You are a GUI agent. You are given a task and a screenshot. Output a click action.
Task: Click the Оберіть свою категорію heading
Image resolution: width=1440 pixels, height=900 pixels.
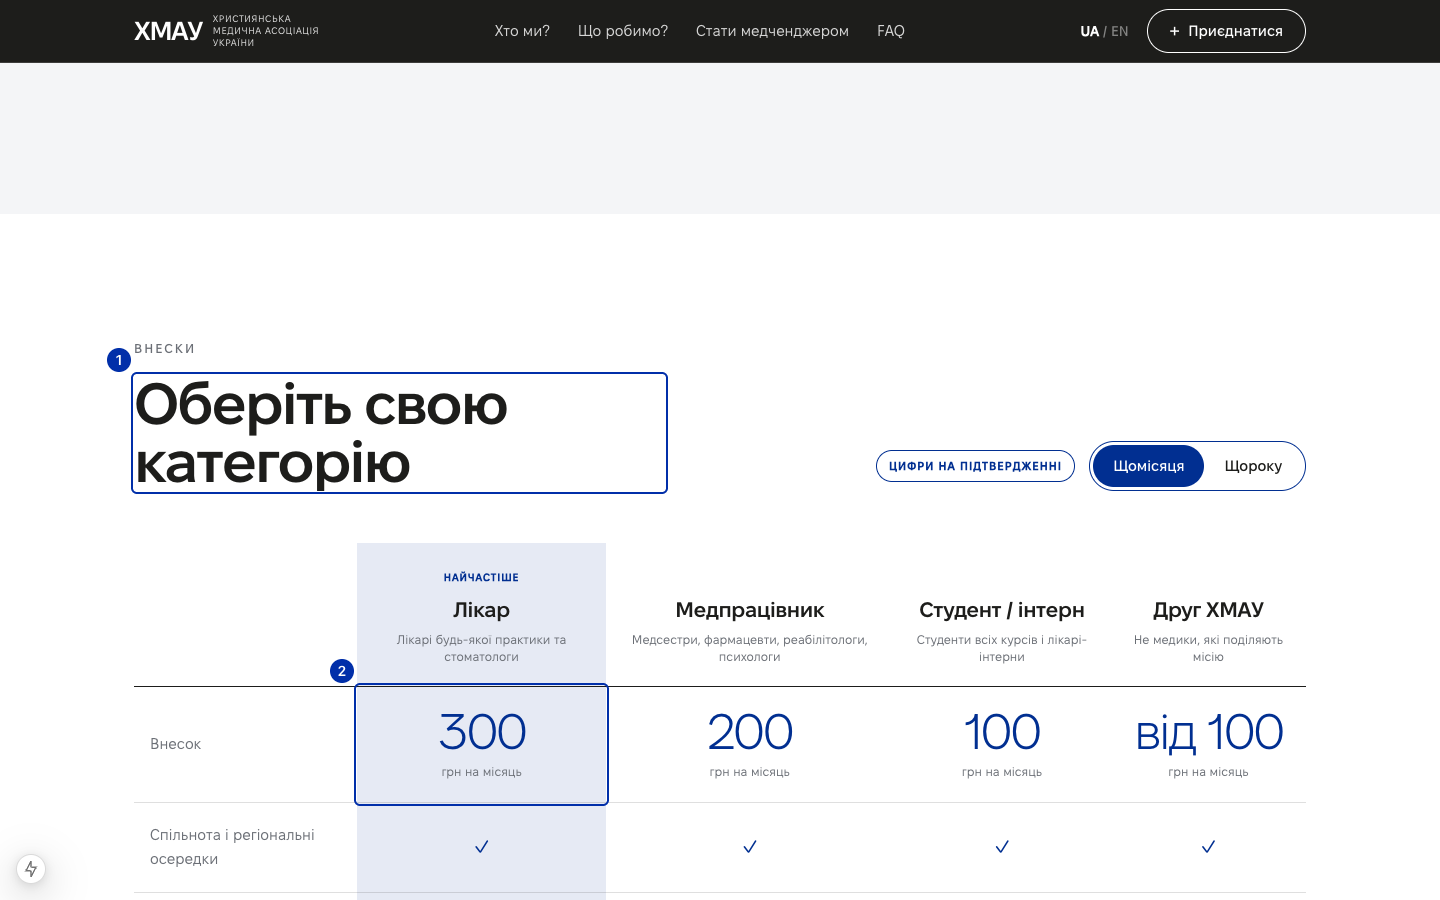point(399,433)
